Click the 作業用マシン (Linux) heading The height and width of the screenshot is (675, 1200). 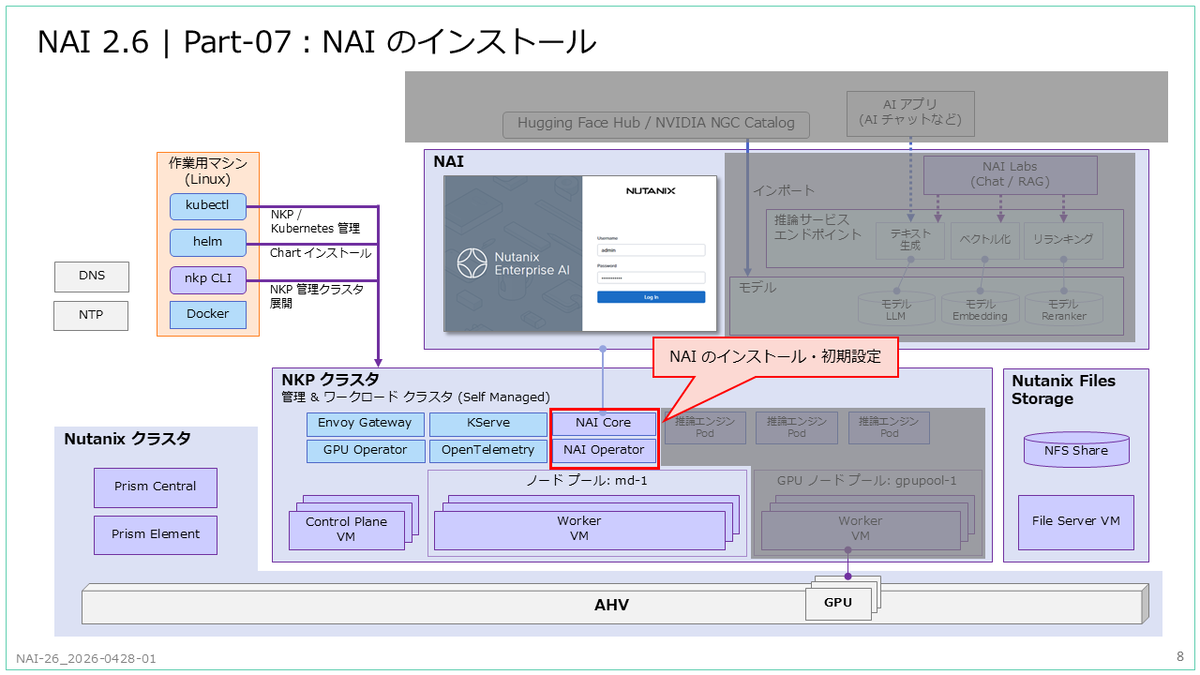(x=208, y=170)
